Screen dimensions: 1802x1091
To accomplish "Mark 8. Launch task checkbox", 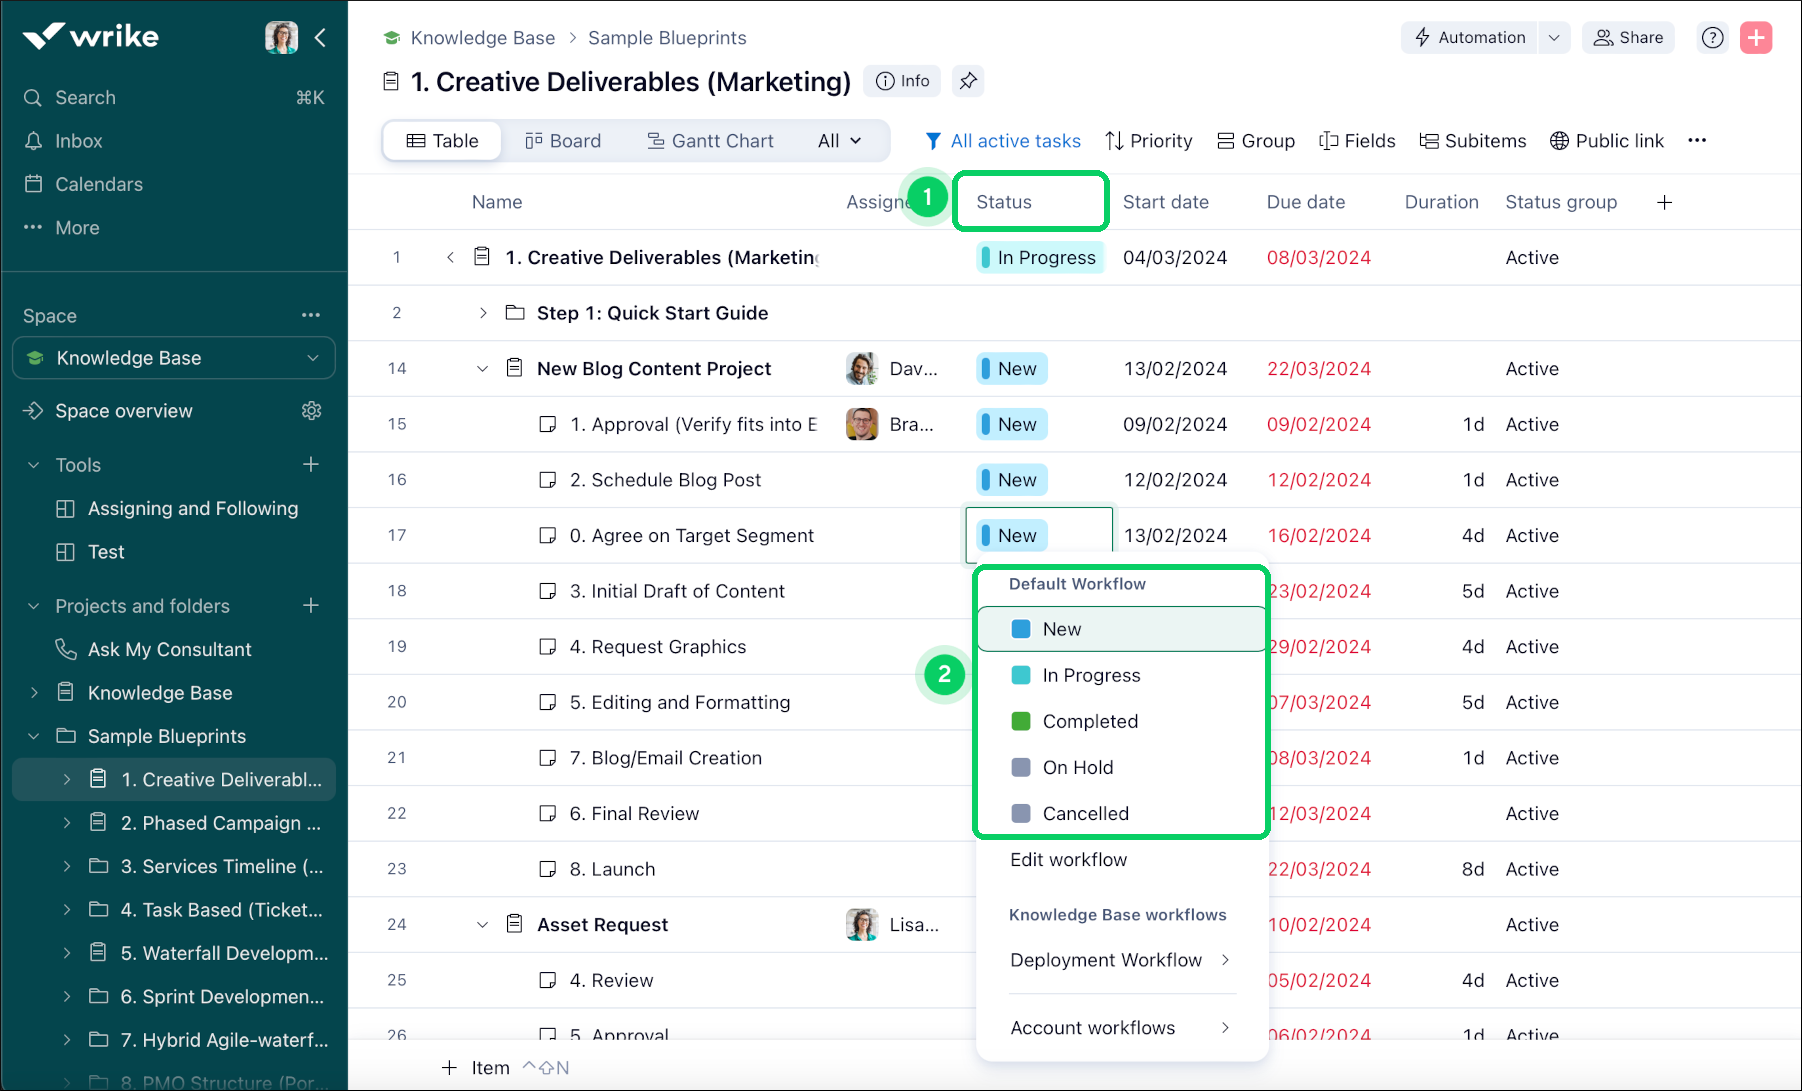I will 547,869.
